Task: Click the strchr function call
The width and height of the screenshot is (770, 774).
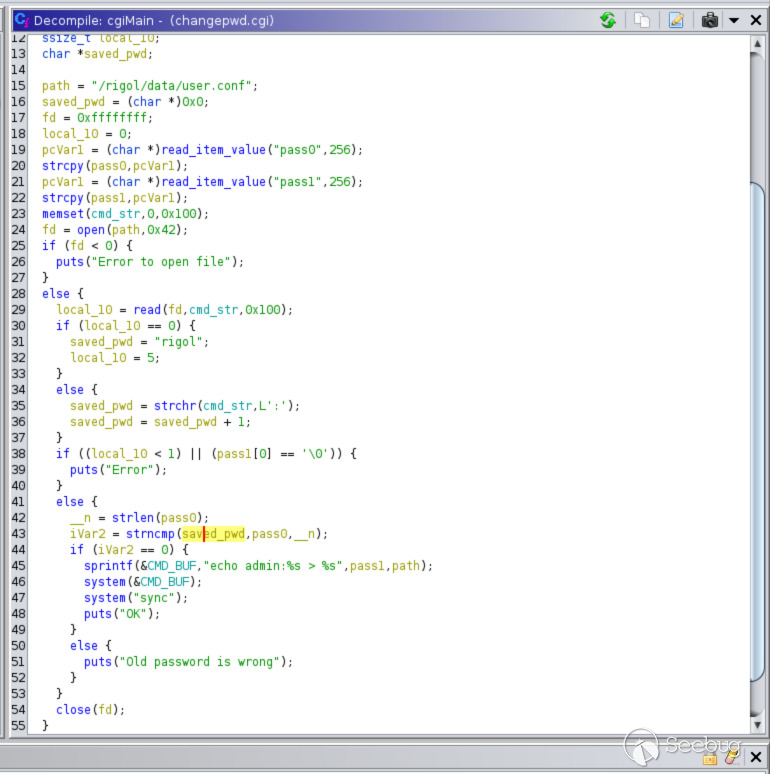Action: coord(175,406)
